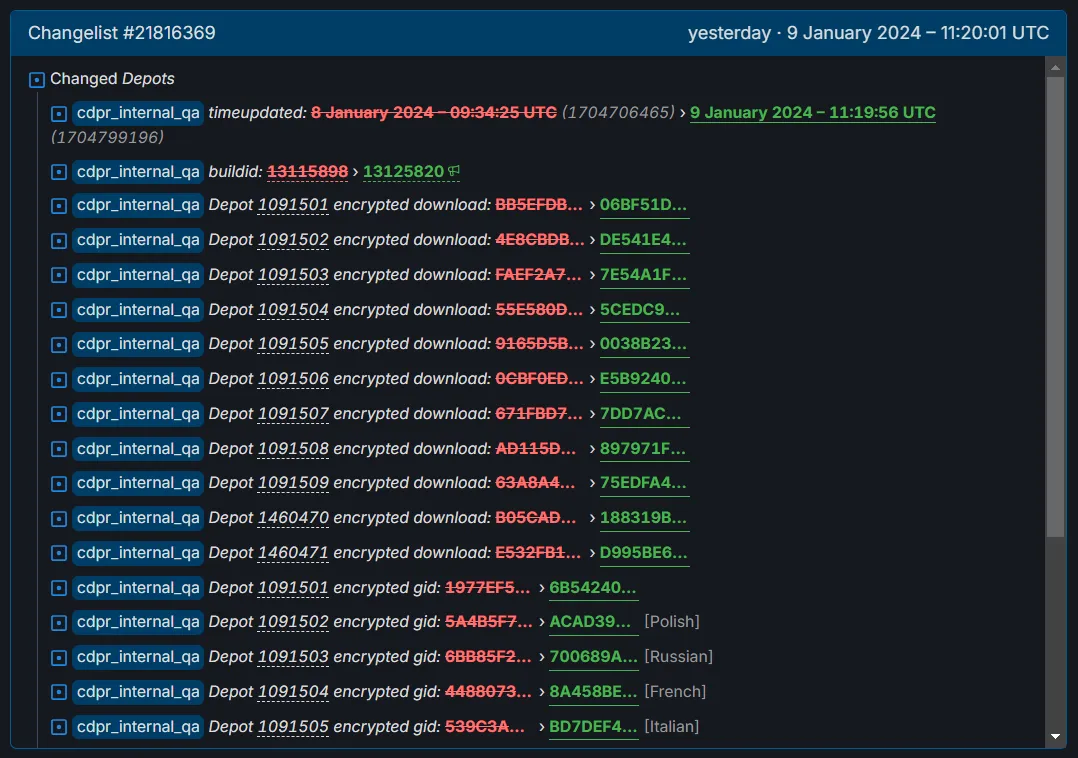The image size is (1078, 758).
Task: Click old hash BB5EFDB...
Action: tap(539, 205)
